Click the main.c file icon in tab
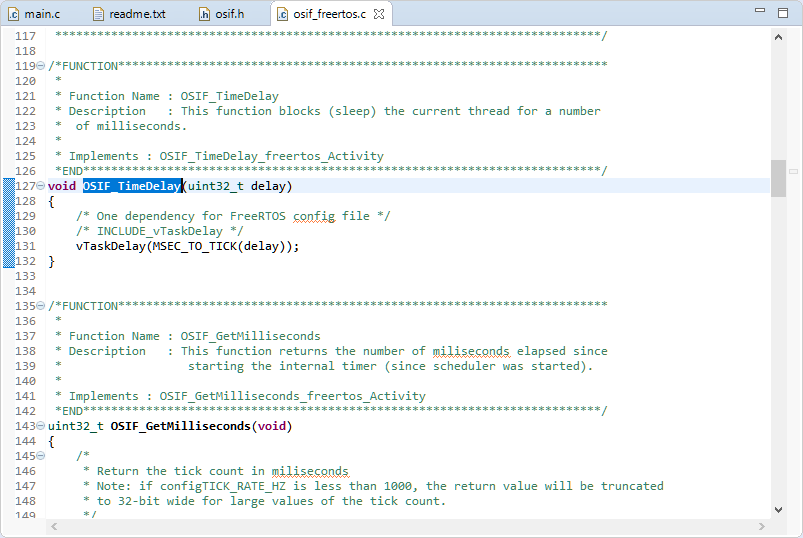Image resolution: width=803 pixels, height=538 pixels. point(15,14)
